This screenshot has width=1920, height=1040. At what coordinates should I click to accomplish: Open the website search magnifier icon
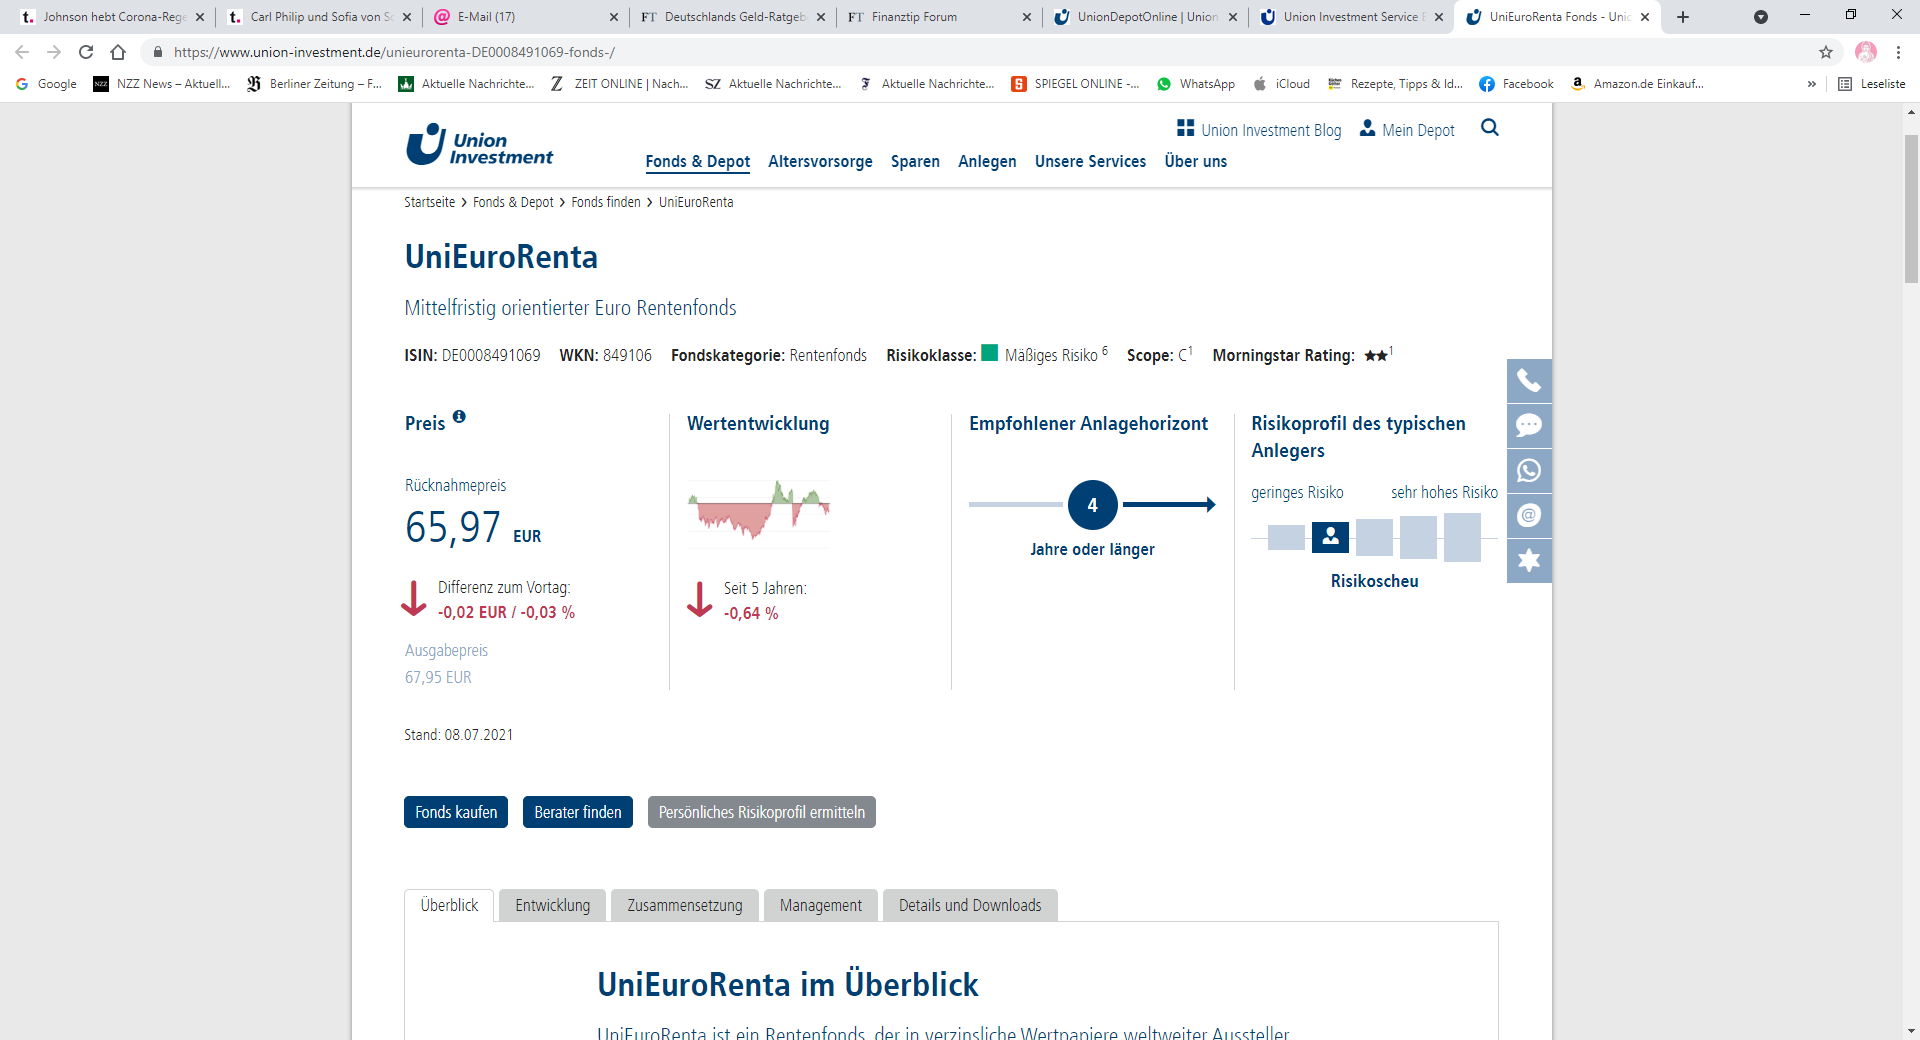[1489, 128]
